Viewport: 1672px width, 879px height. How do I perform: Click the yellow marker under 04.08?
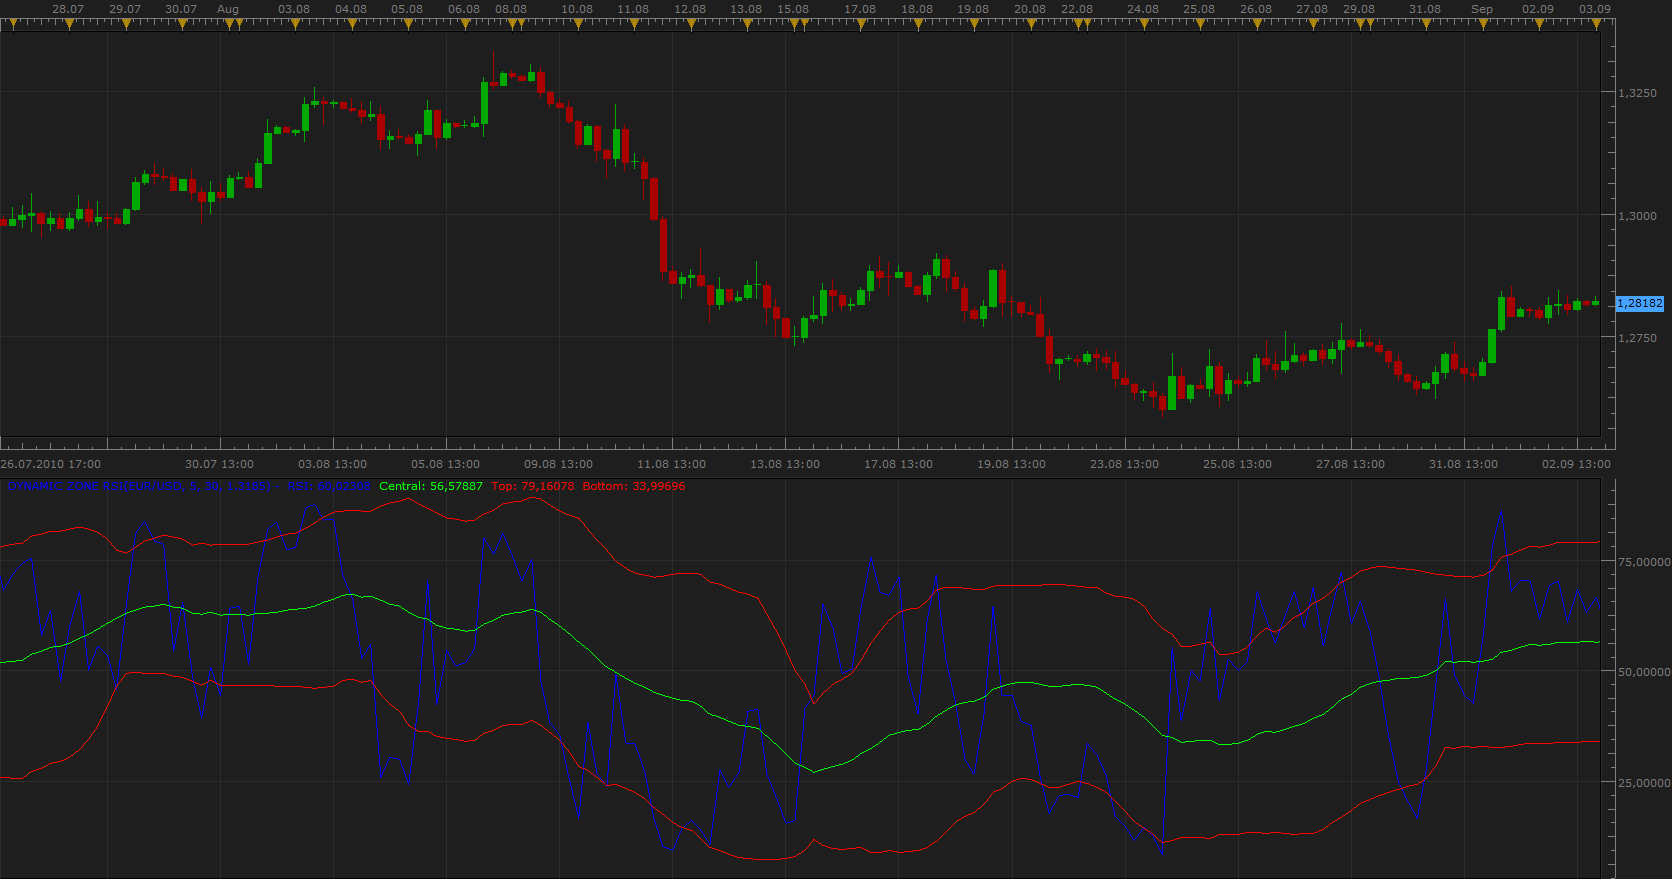pyautogui.click(x=352, y=24)
